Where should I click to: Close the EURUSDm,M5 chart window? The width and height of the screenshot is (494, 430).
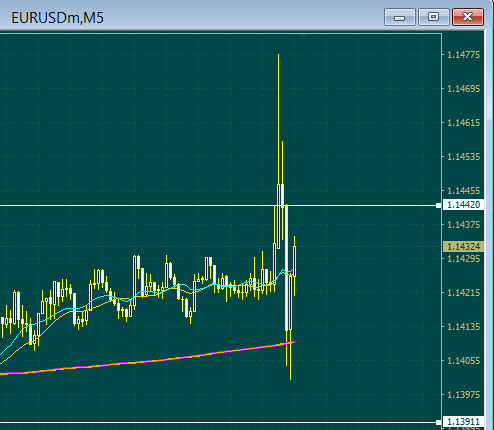(468, 17)
